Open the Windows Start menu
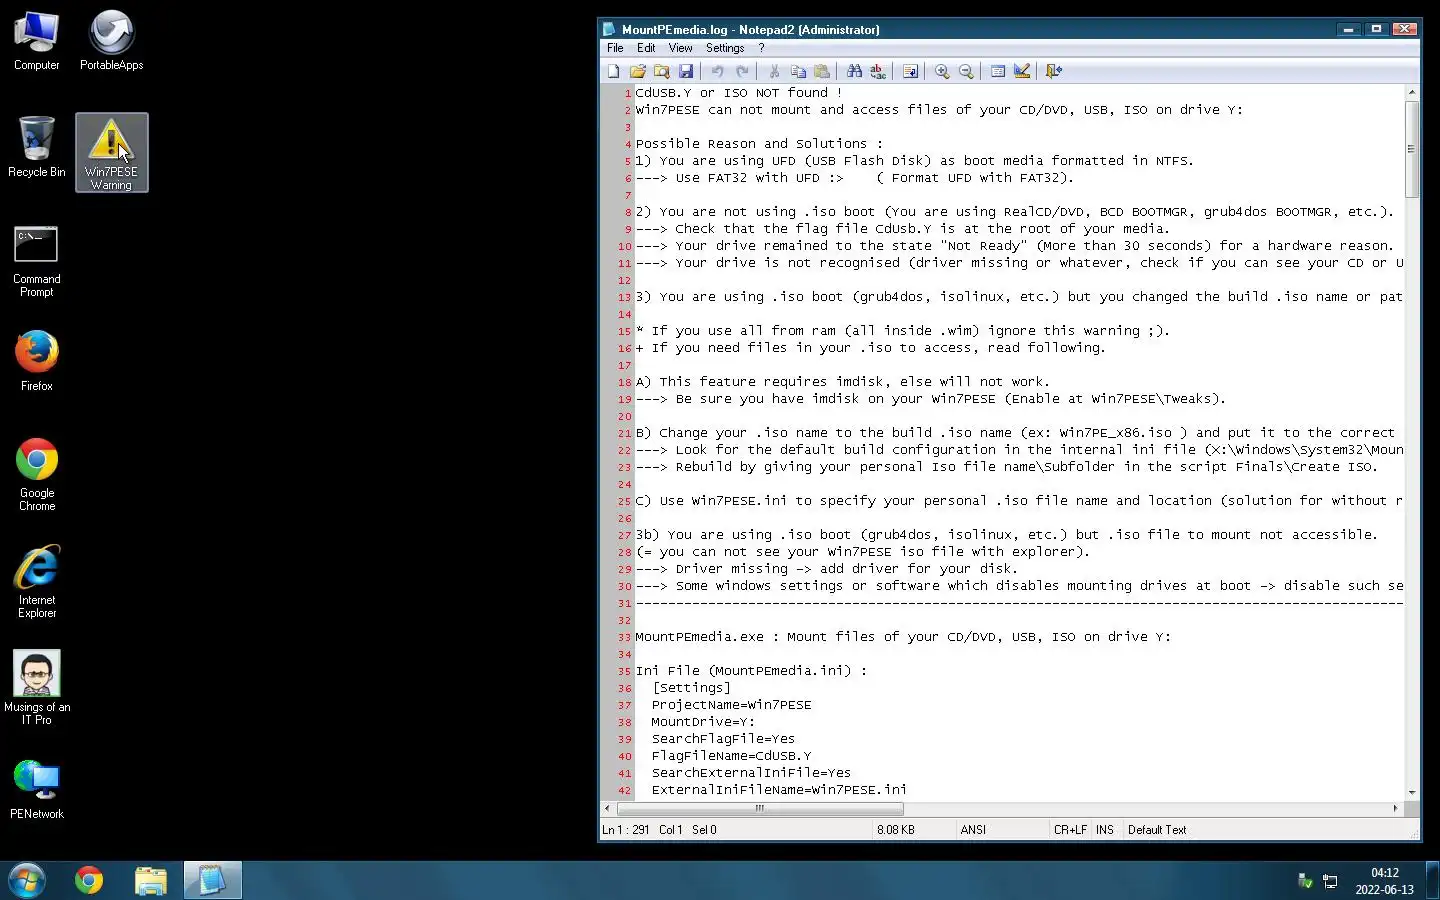Screen dimensions: 1440x900 coord(27,880)
